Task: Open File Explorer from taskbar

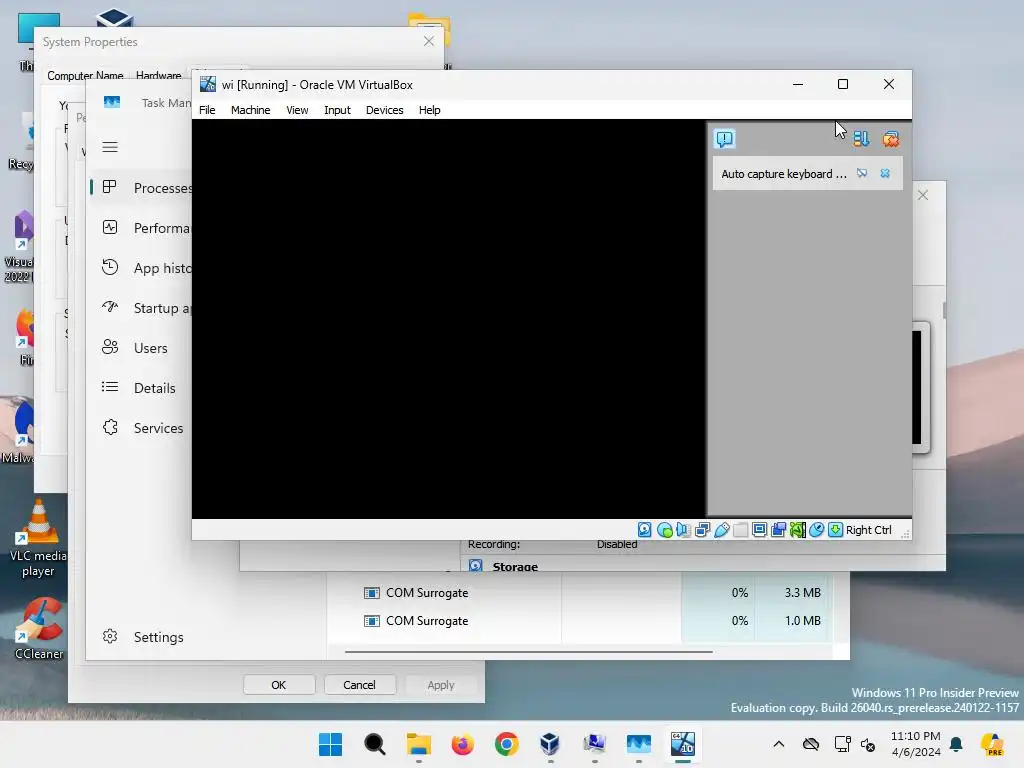Action: 419,744
